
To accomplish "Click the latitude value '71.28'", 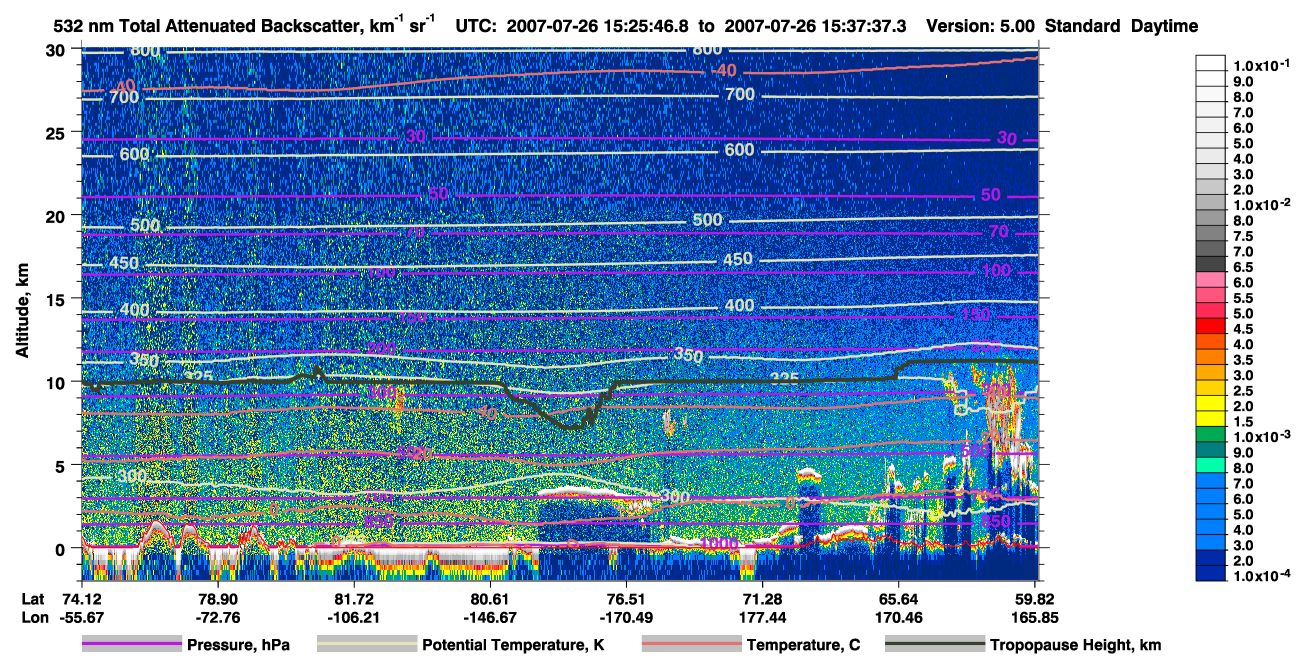I will click(762, 599).
